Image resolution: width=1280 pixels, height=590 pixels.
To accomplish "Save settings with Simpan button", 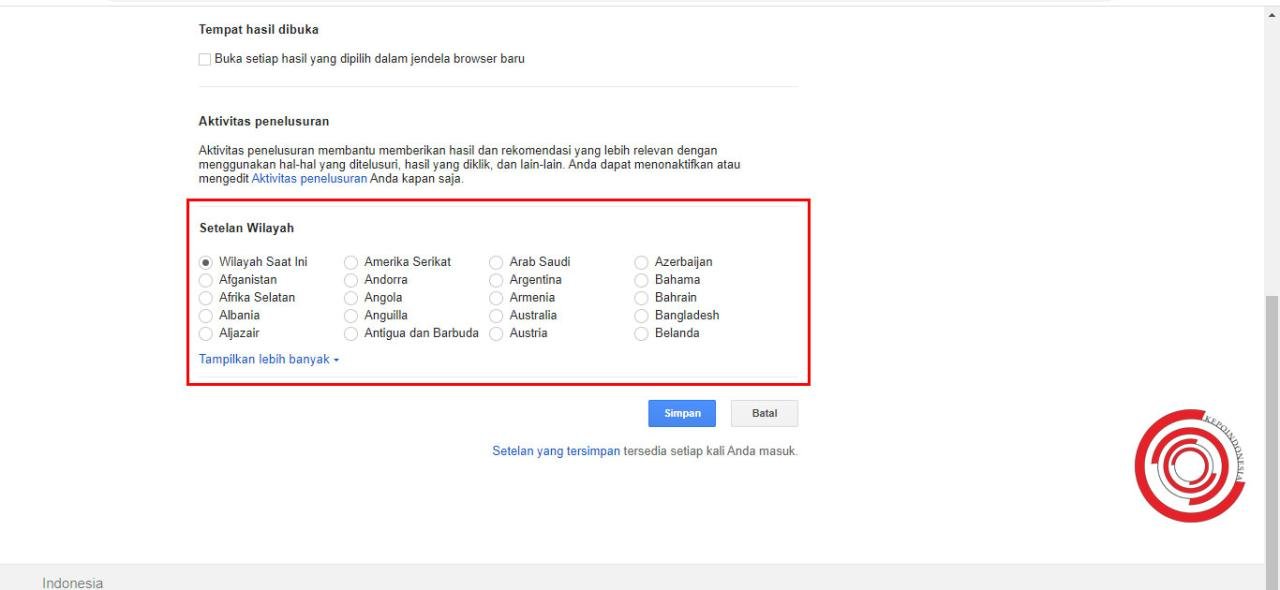I will click(681, 413).
